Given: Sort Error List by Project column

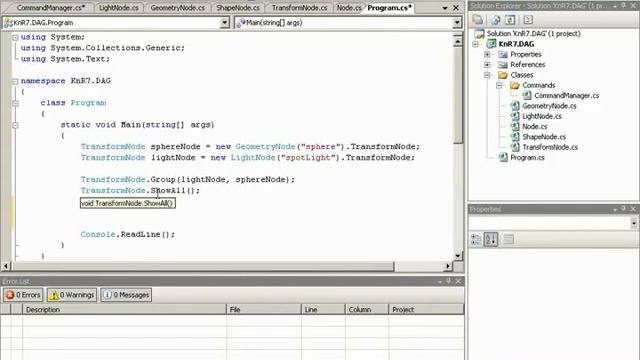Looking at the screenshot, I should click(426, 309).
